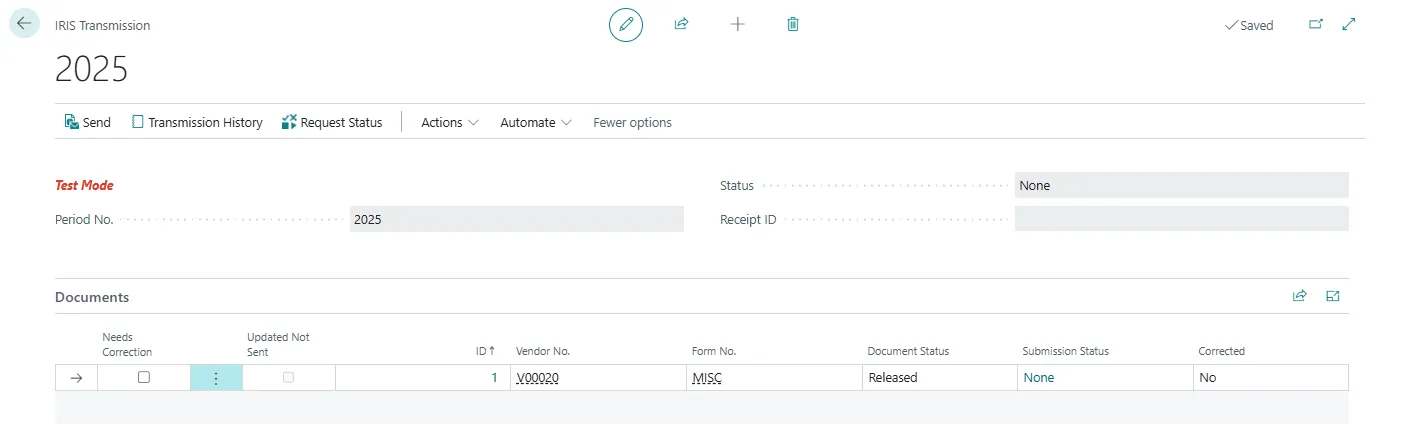The height and width of the screenshot is (424, 1424).
Task: Click the trash delete icon
Action: pos(793,24)
